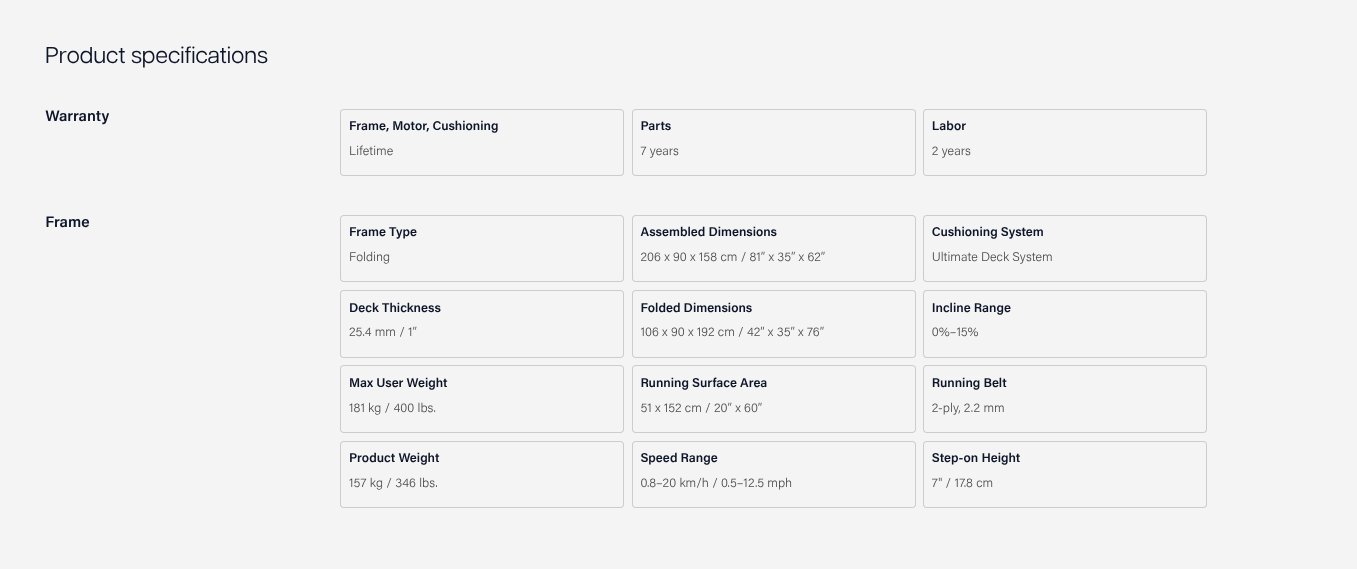The width and height of the screenshot is (1357, 569).
Task: Select the Max User Weight card
Action: 481,398
